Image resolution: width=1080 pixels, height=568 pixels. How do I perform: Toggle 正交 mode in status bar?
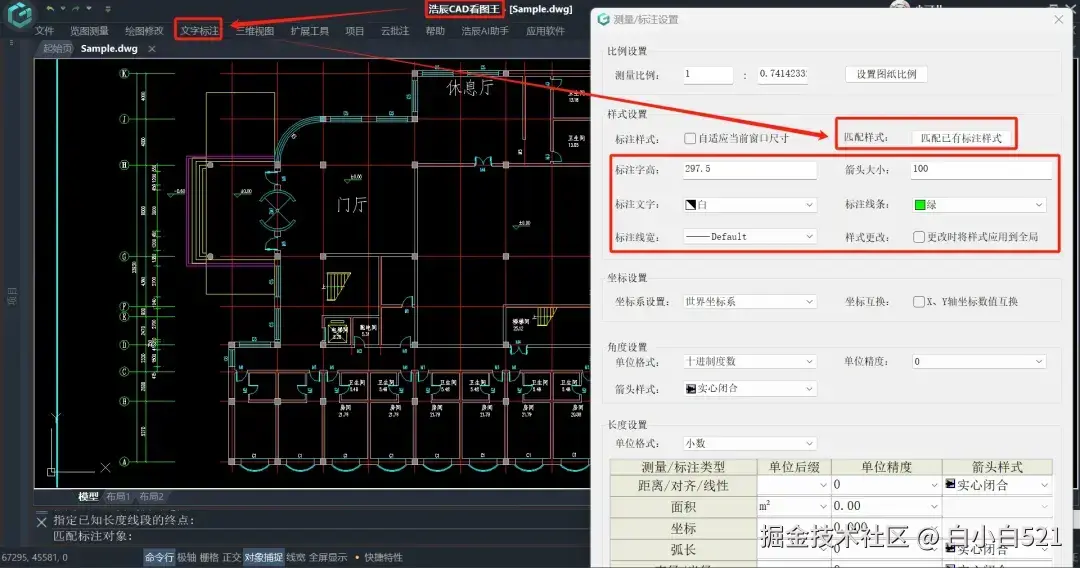pyautogui.click(x=231, y=557)
